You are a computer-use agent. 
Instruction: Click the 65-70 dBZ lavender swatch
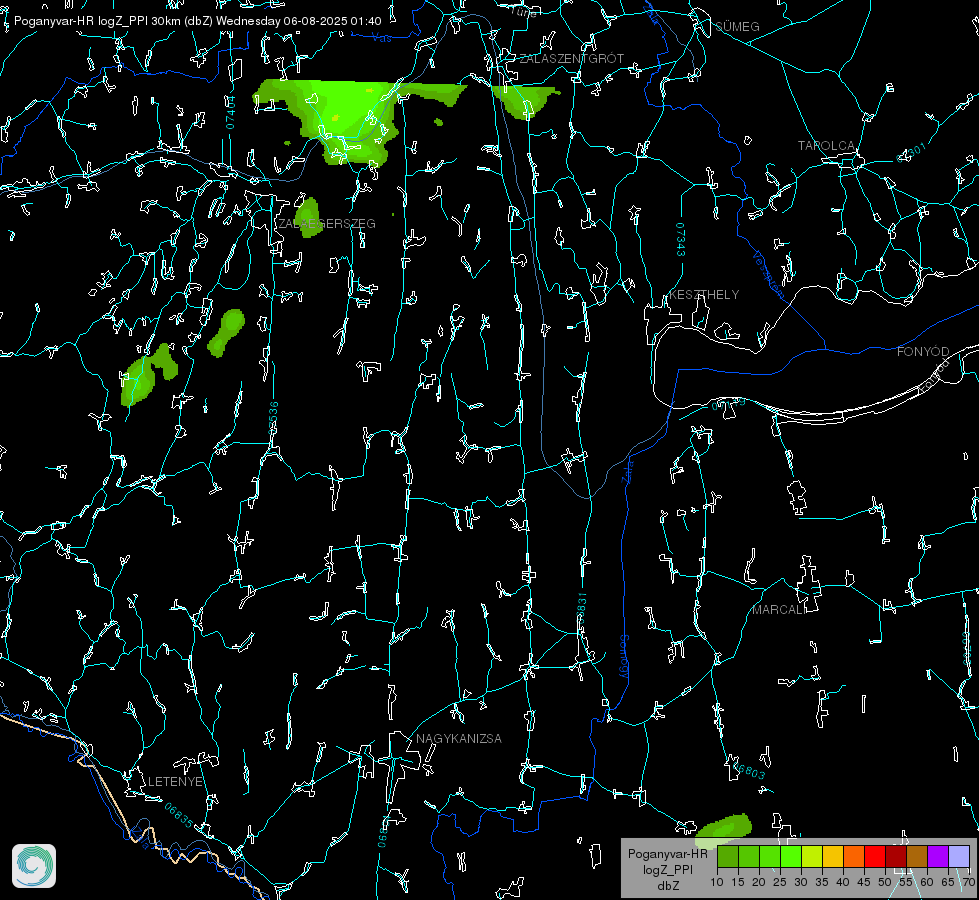[959, 856]
